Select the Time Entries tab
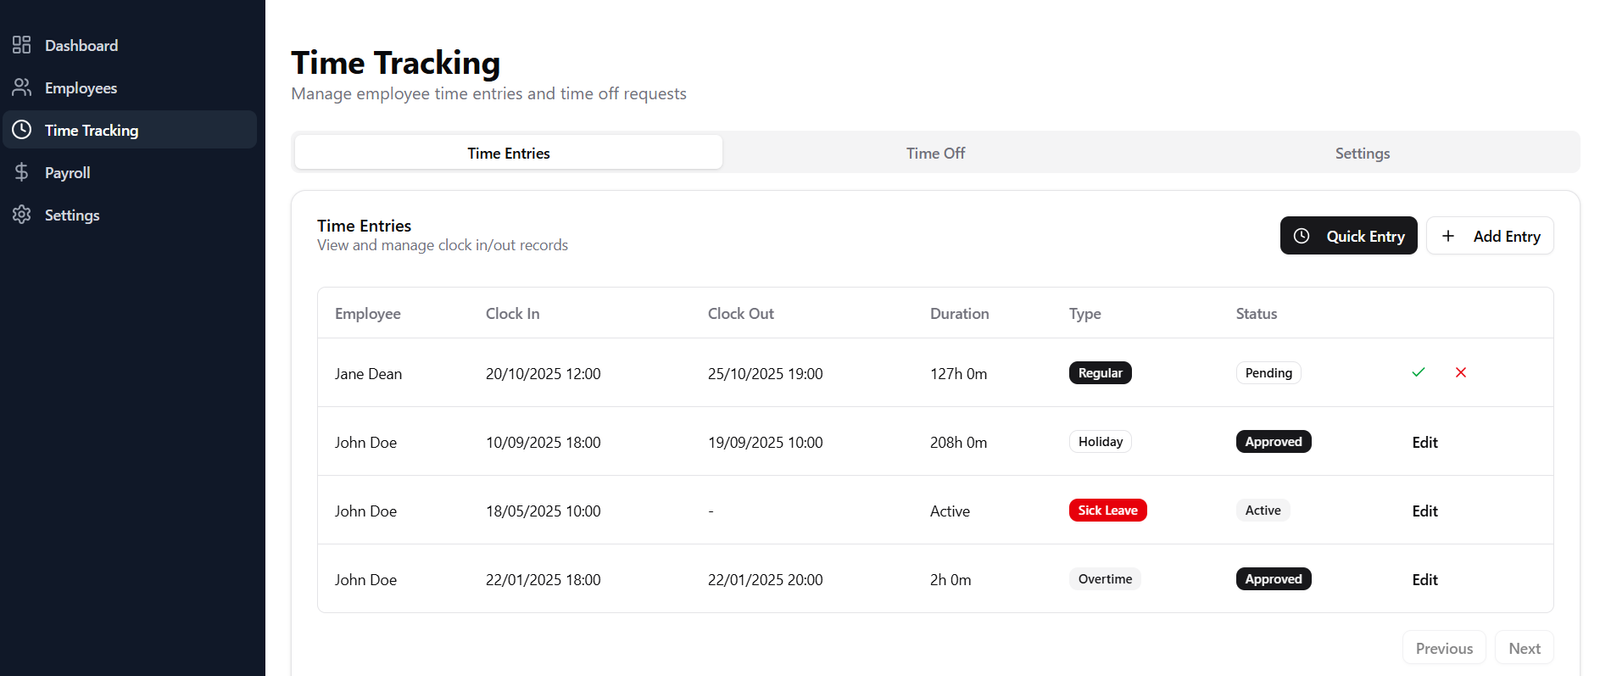Viewport: 1600px width, 676px height. 508,153
